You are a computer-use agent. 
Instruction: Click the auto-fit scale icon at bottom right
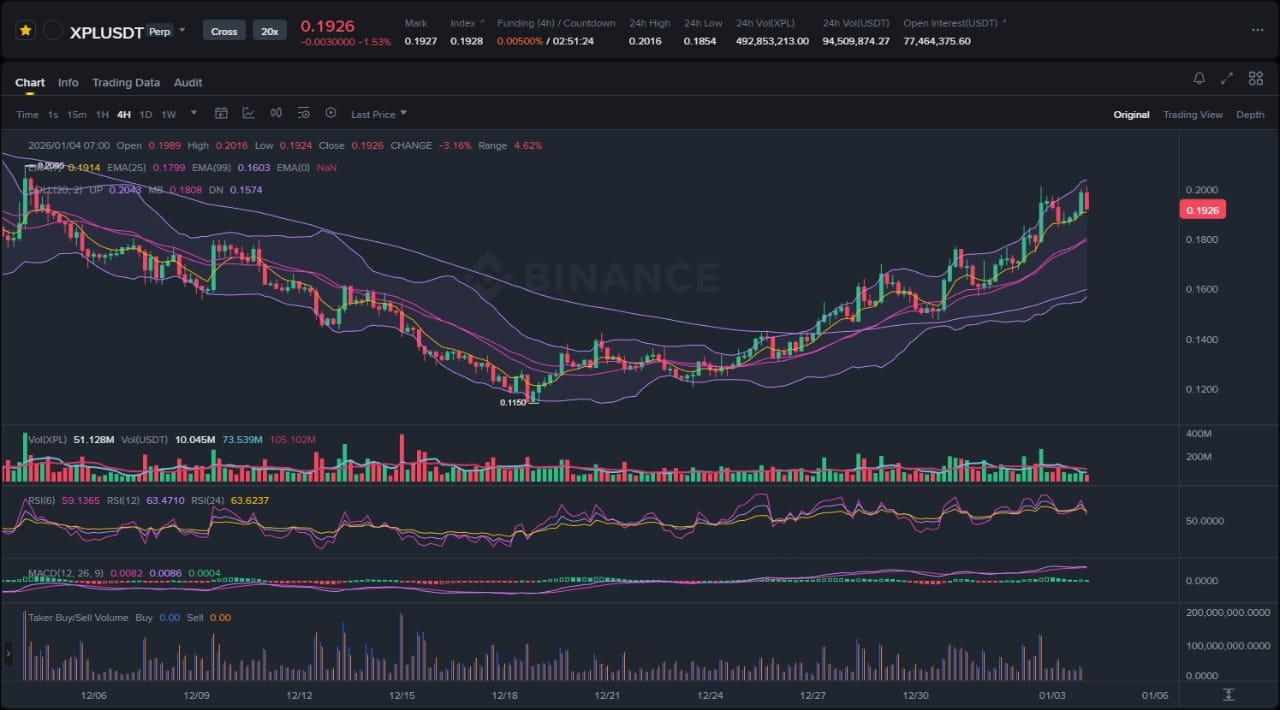click(1229, 695)
